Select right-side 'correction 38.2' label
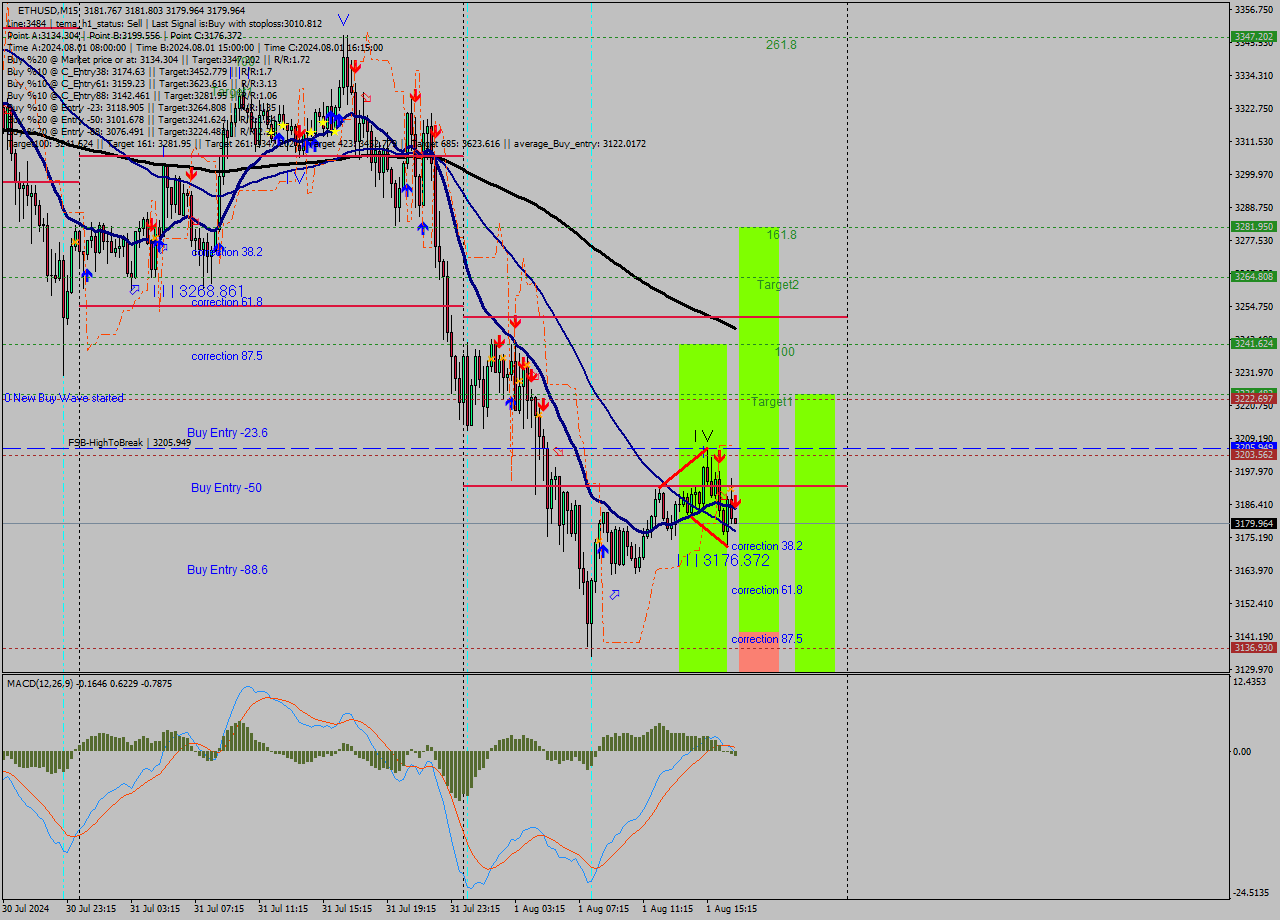The width and height of the screenshot is (1280, 920). pos(767,546)
